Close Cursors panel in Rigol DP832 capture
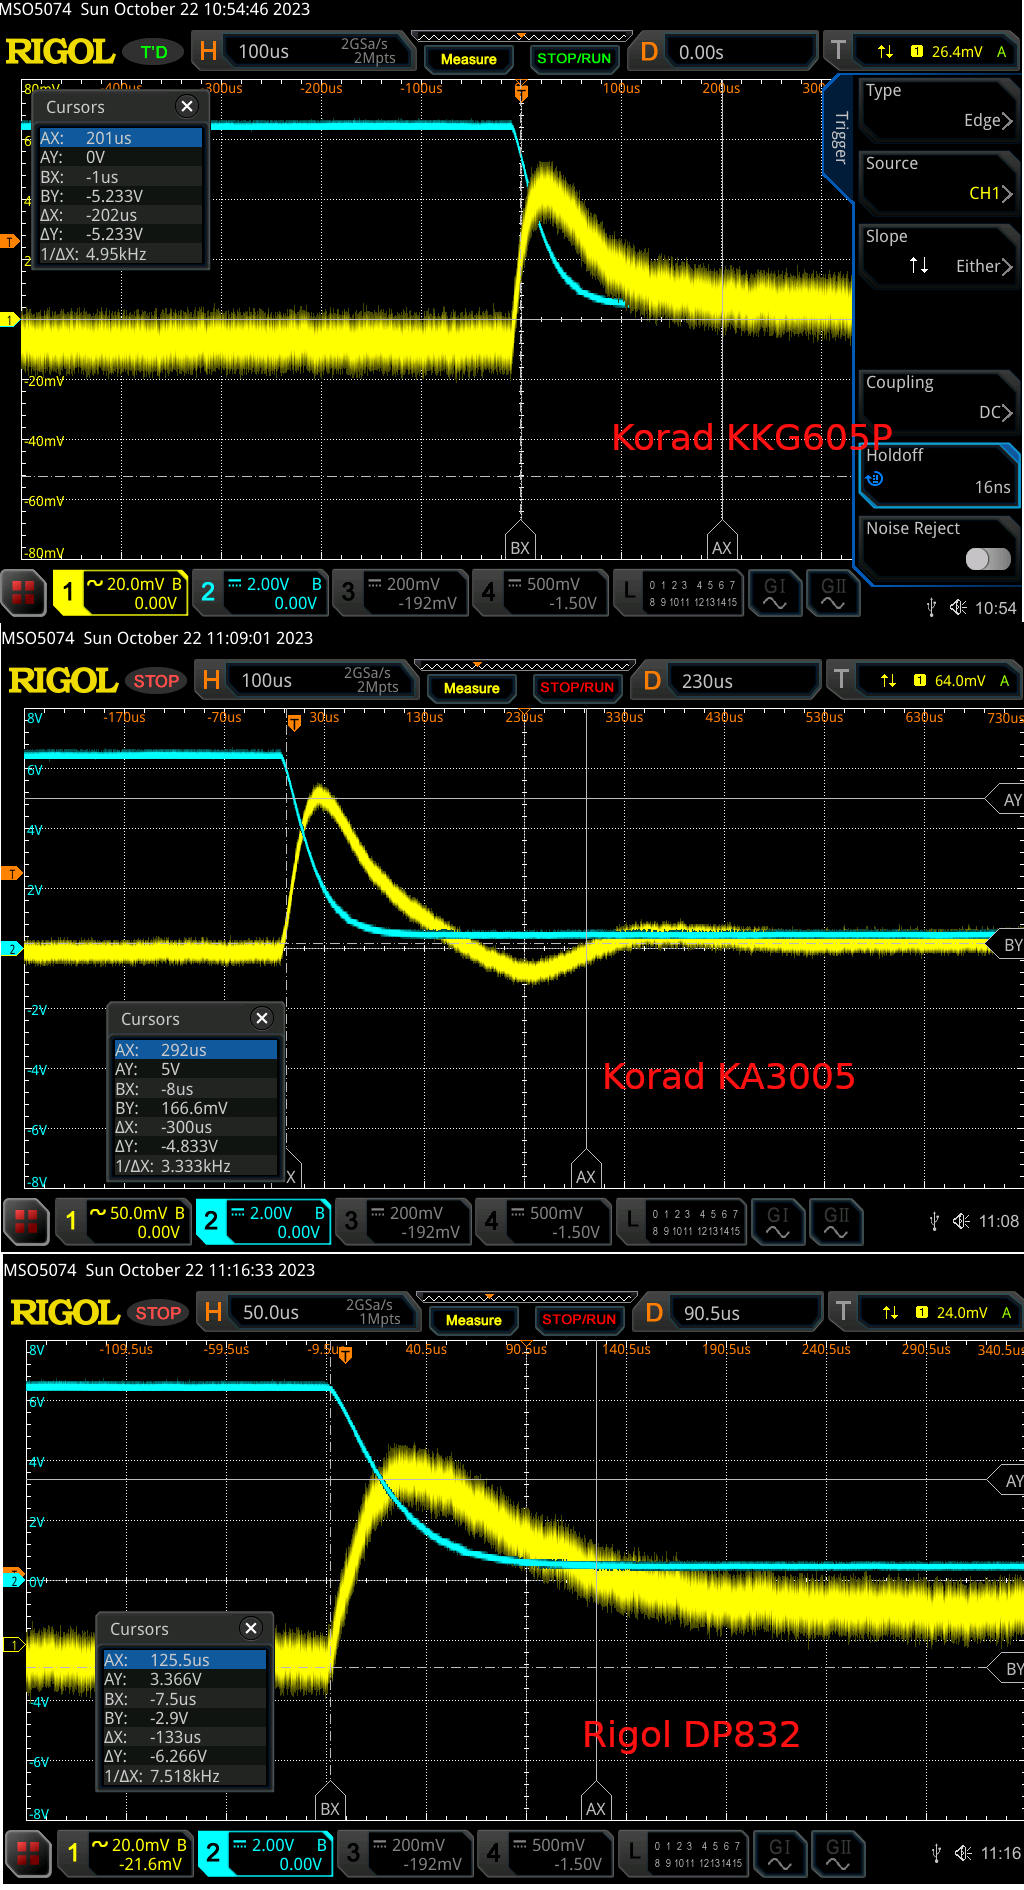The width and height of the screenshot is (1024, 1890). pyautogui.click(x=251, y=1628)
